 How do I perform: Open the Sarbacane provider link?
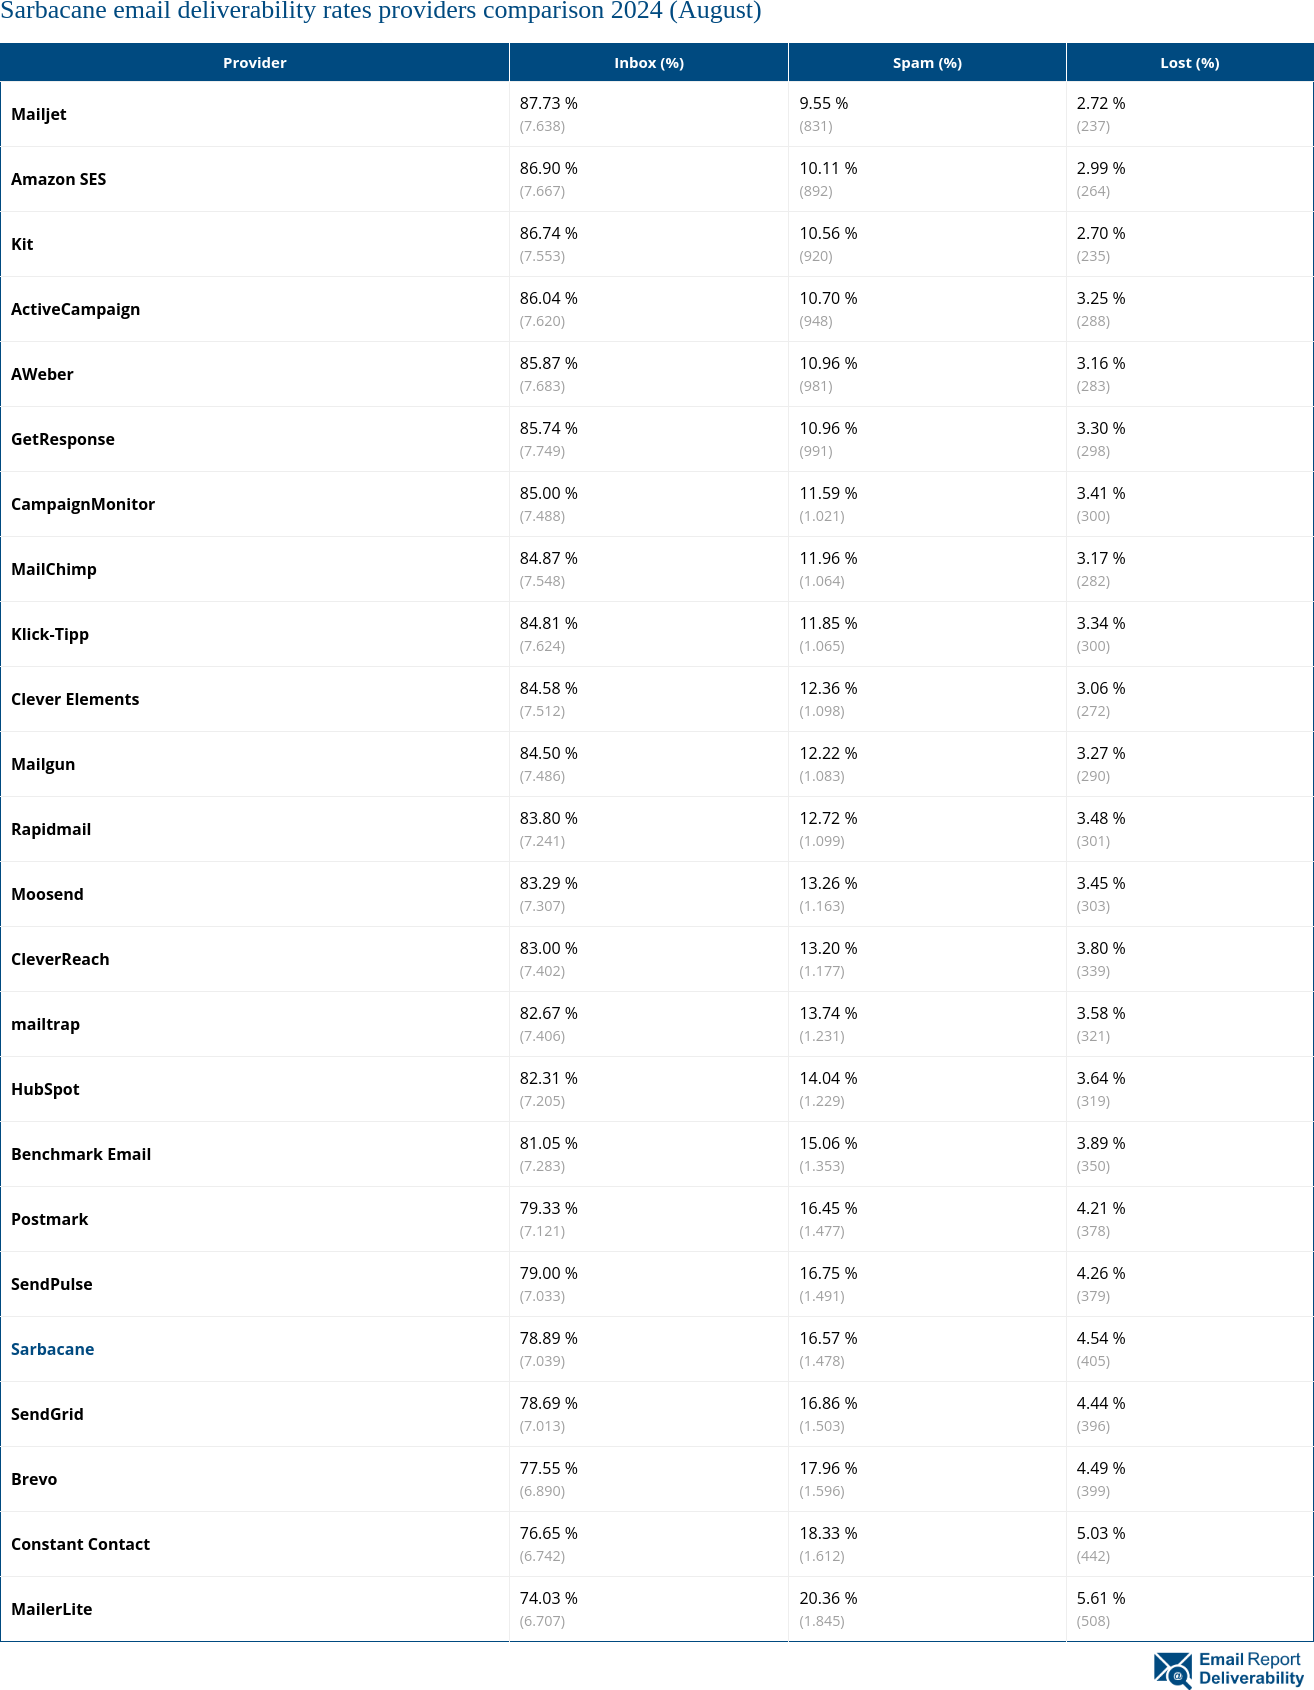(53, 1349)
